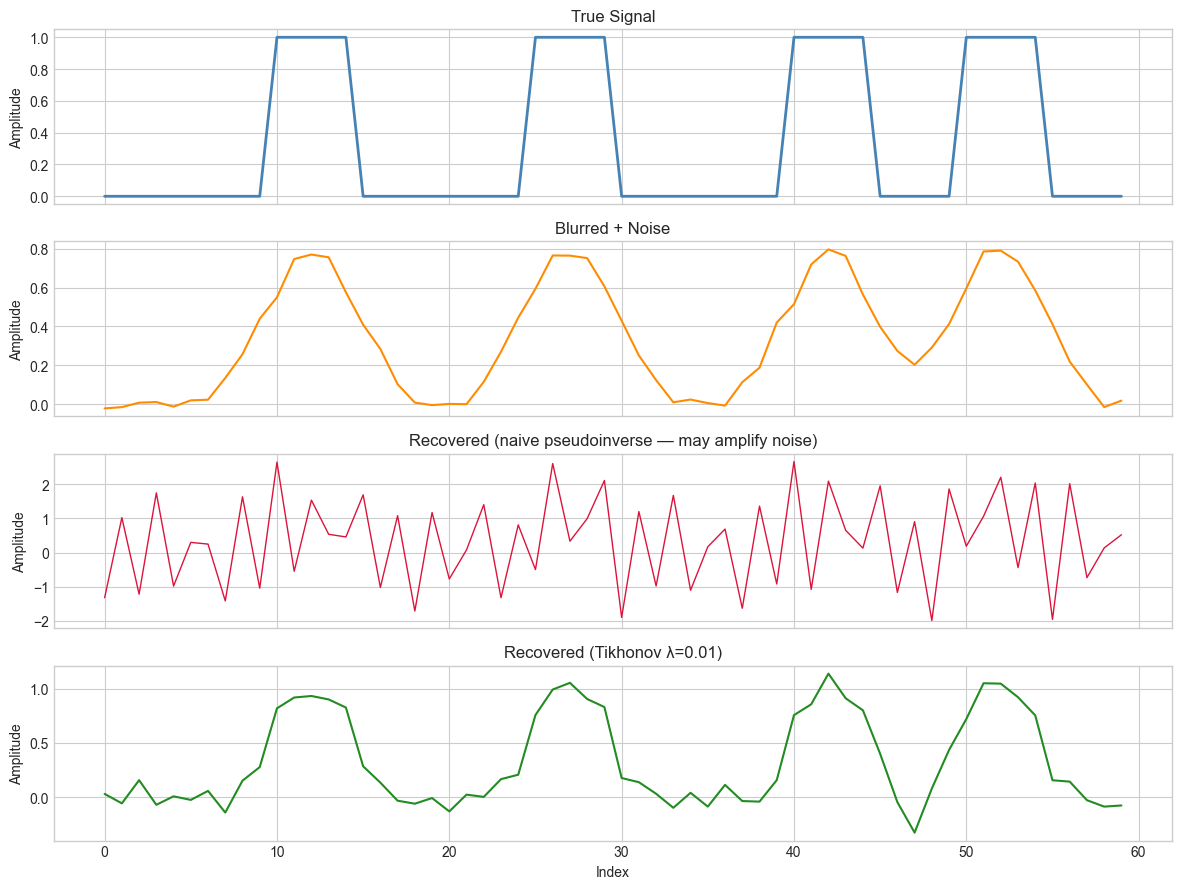Select the x-axis tick label 60

pos(1138,850)
